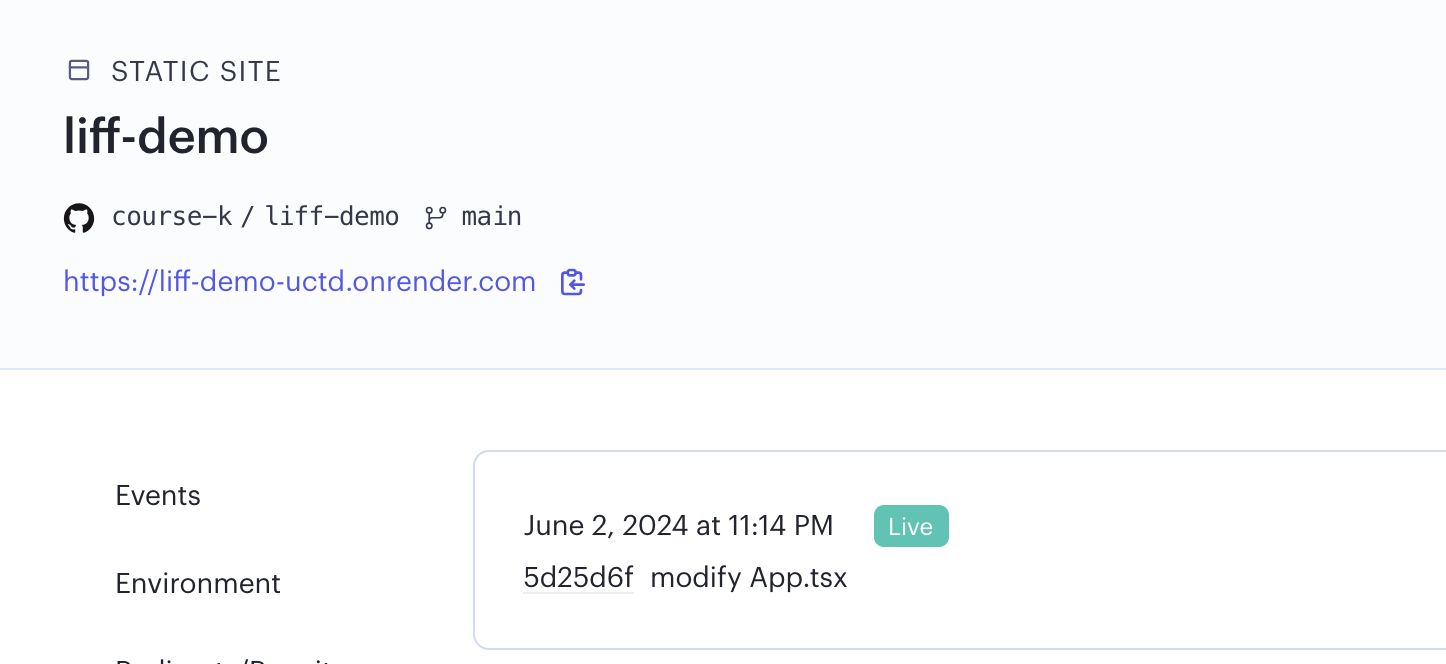Click the static site icon next to STATIC SITE

pos(77,70)
